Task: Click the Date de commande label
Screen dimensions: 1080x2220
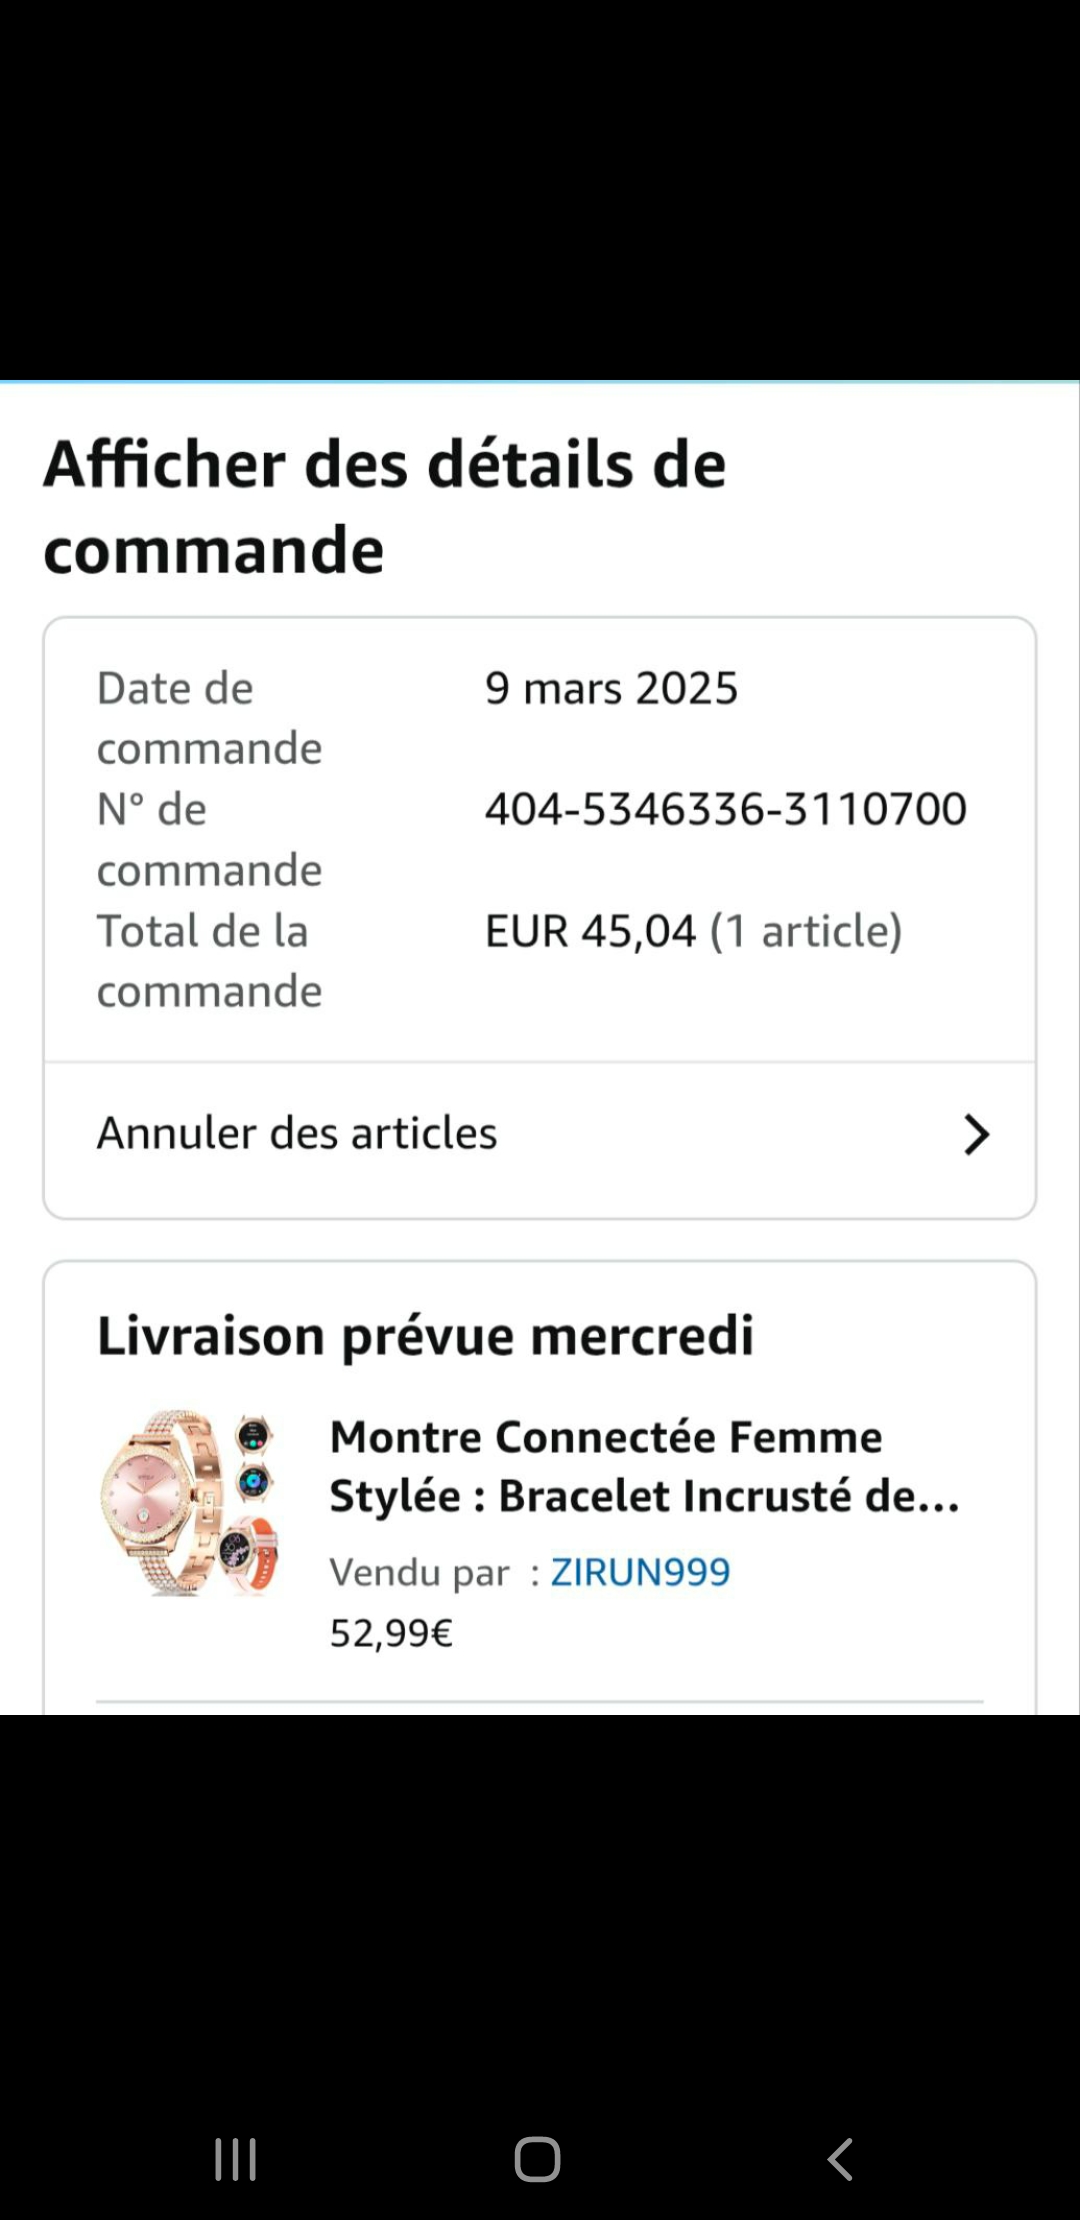Action: click(209, 718)
